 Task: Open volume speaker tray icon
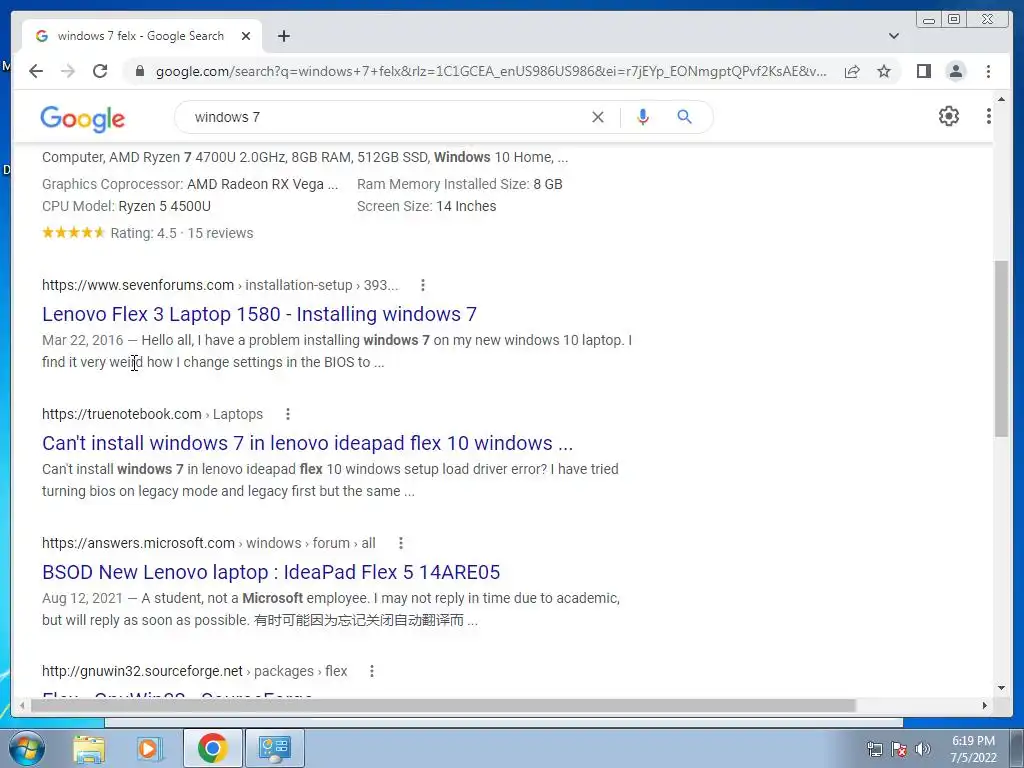pyautogui.click(x=923, y=749)
